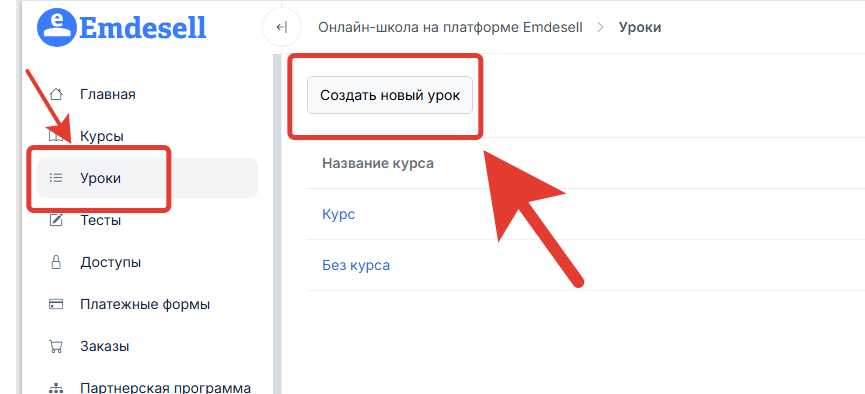Click the Emdesell brand name text
The height and width of the screenshot is (394, 865).
coord(143,27)
